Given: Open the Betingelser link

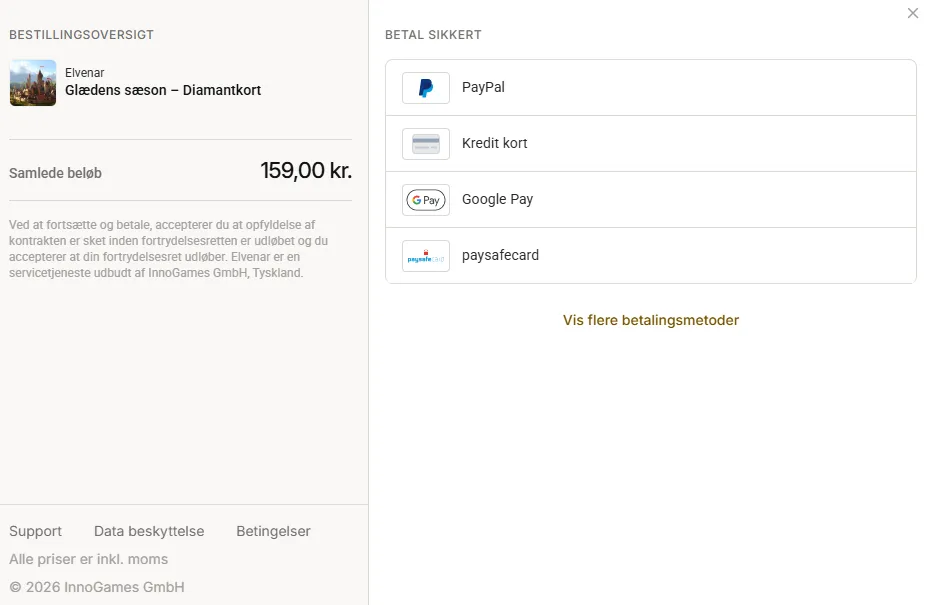Looking at the screenshot, I should tap(273, 531).
